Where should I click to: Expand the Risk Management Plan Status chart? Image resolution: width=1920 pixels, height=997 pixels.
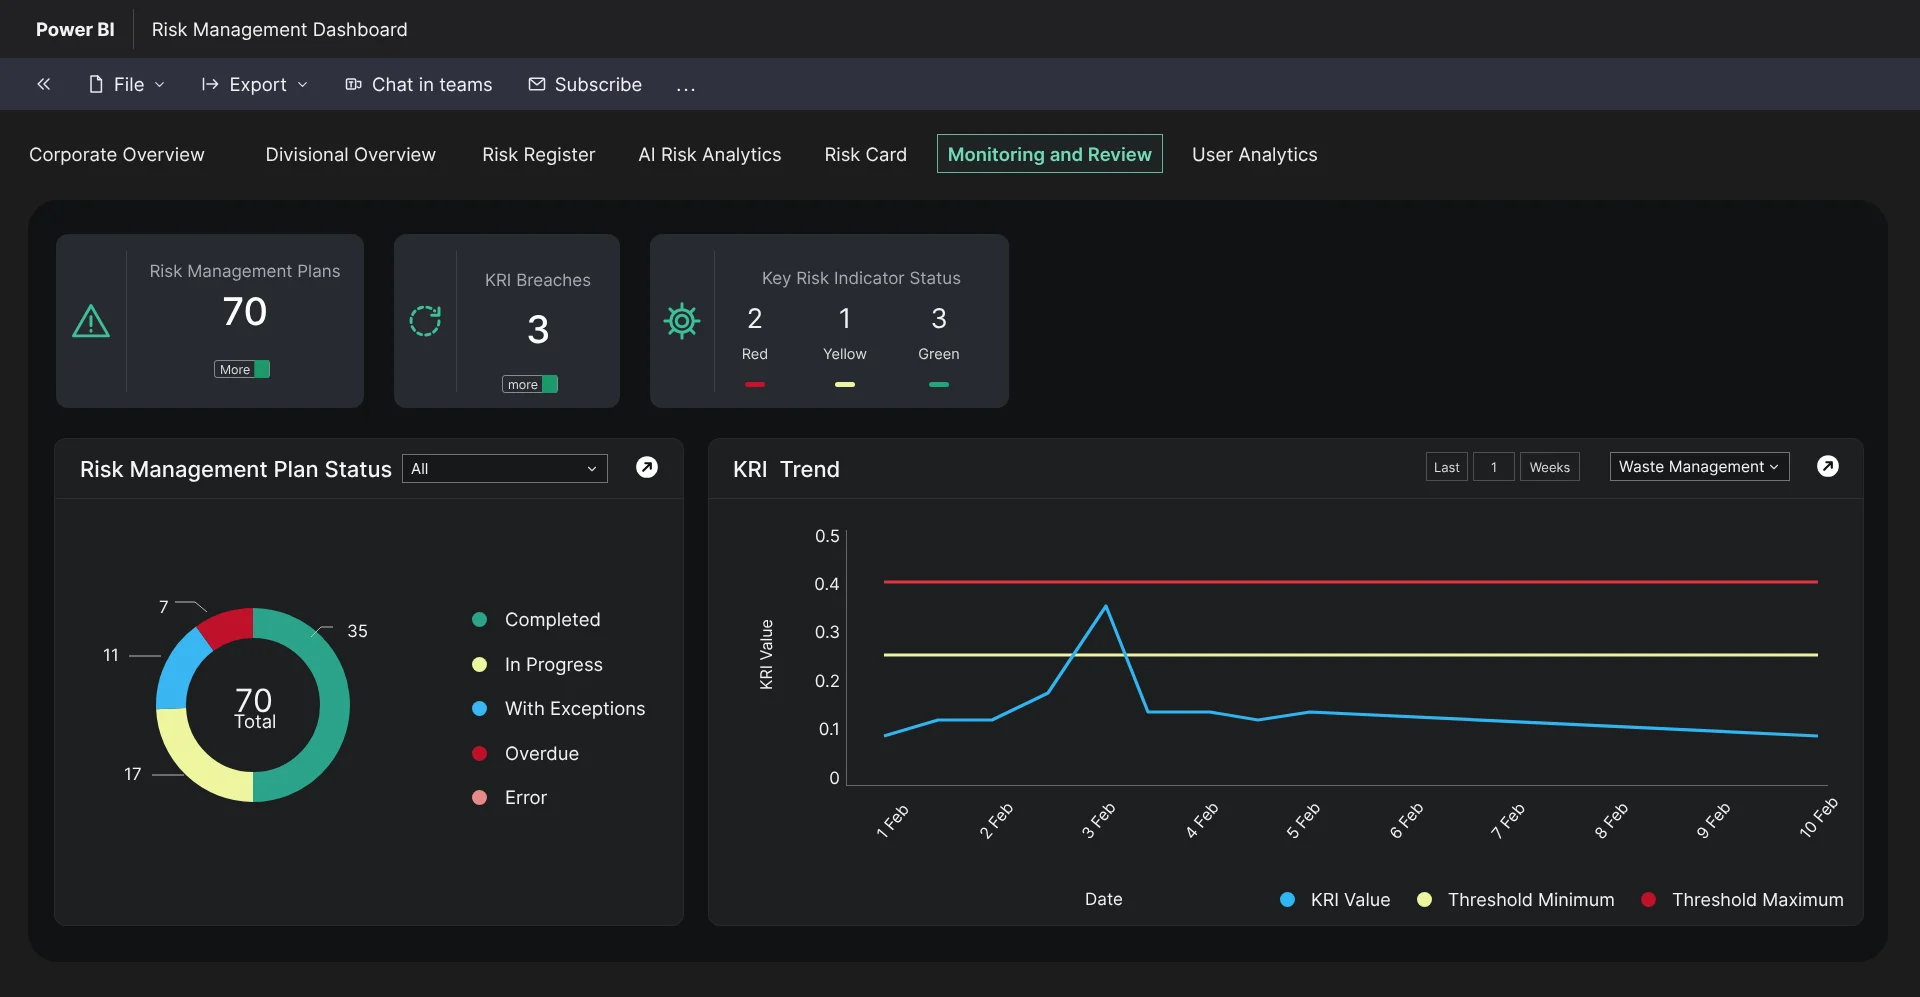647,467
